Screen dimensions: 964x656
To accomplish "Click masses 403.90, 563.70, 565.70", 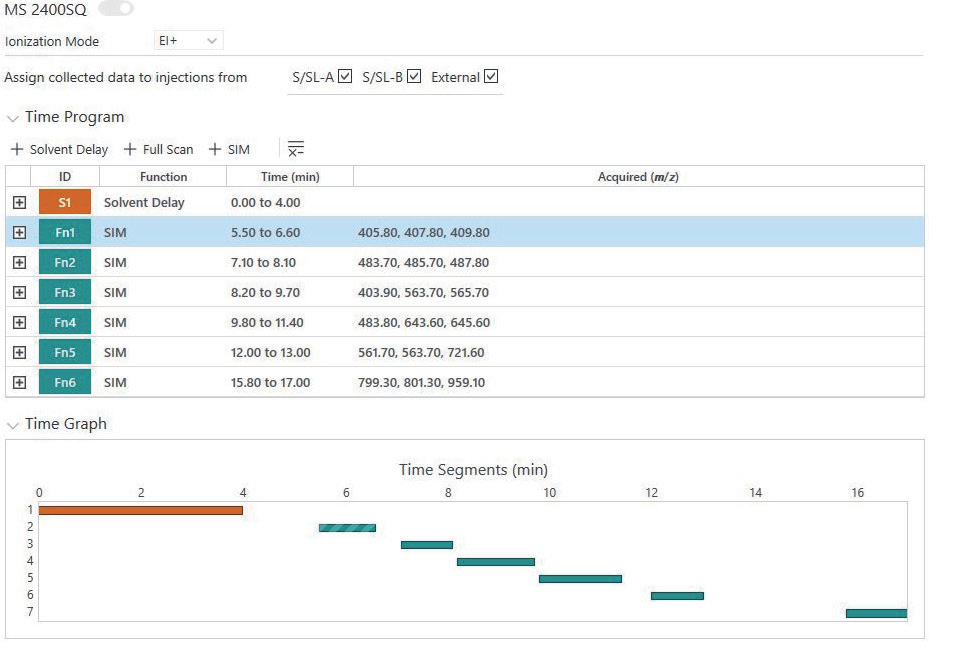I will [x=424, y=293].
